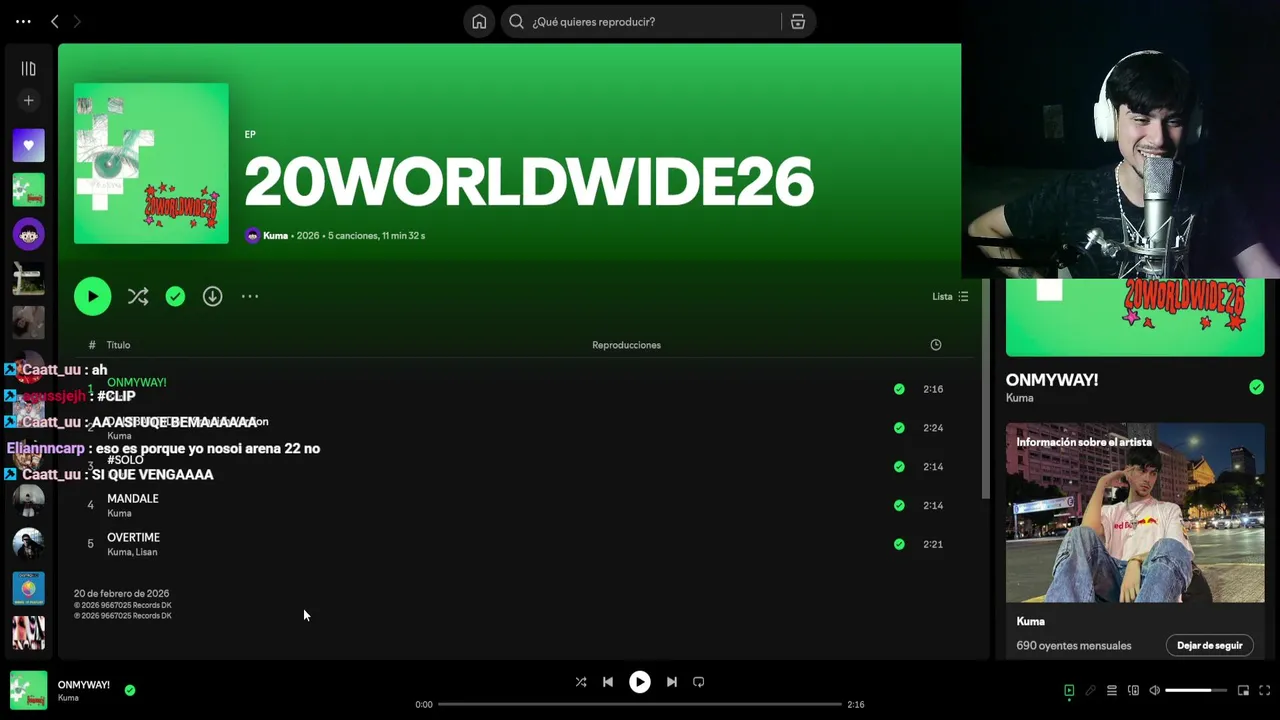Image resolution: width=1280 pixels, height=720 pixels.
Task: Open more options for the EP
Action: coord(250,296)
